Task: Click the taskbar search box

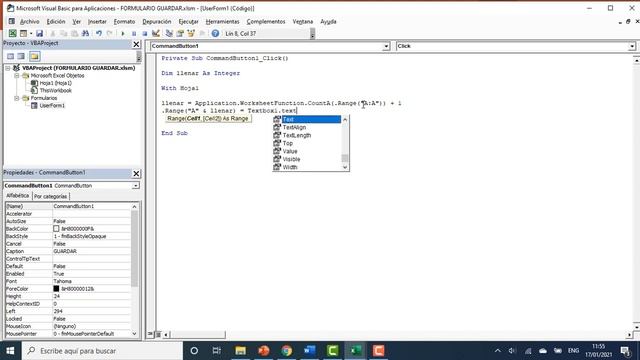Action: [102, 351]
